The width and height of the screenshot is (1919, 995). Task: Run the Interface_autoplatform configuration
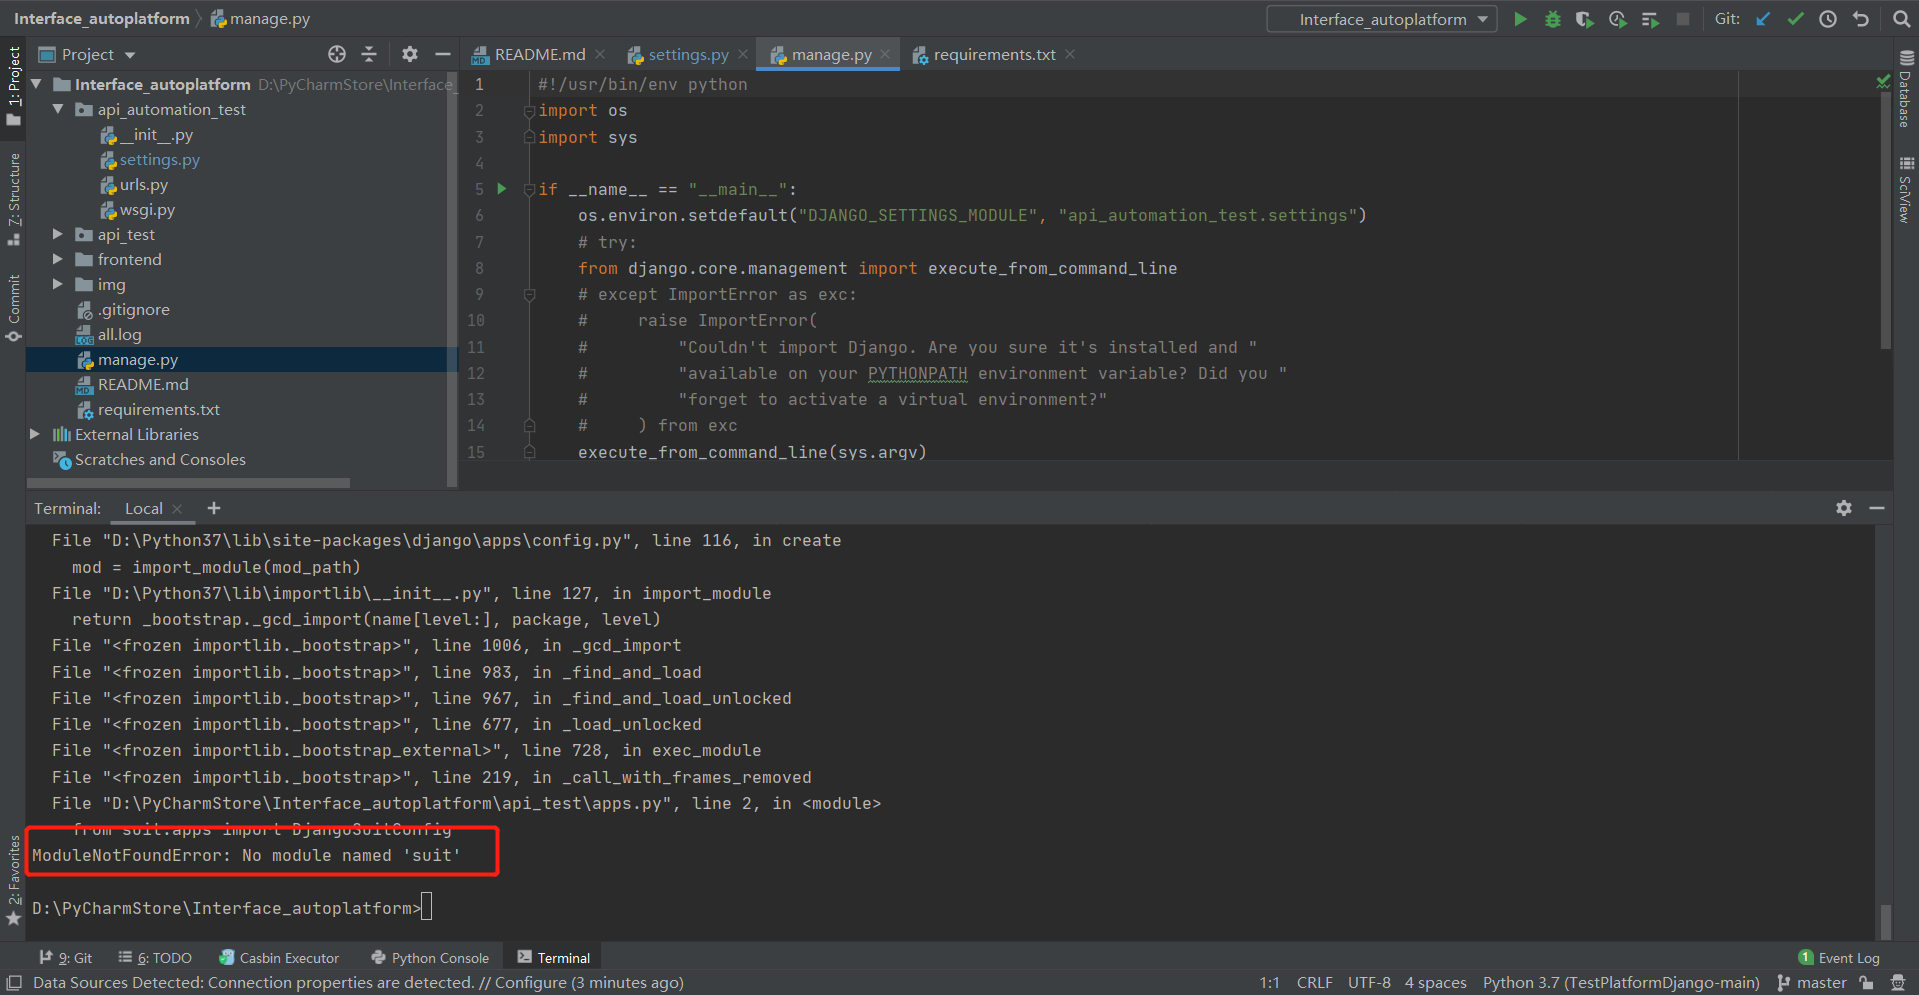(x=1519, y=18)
